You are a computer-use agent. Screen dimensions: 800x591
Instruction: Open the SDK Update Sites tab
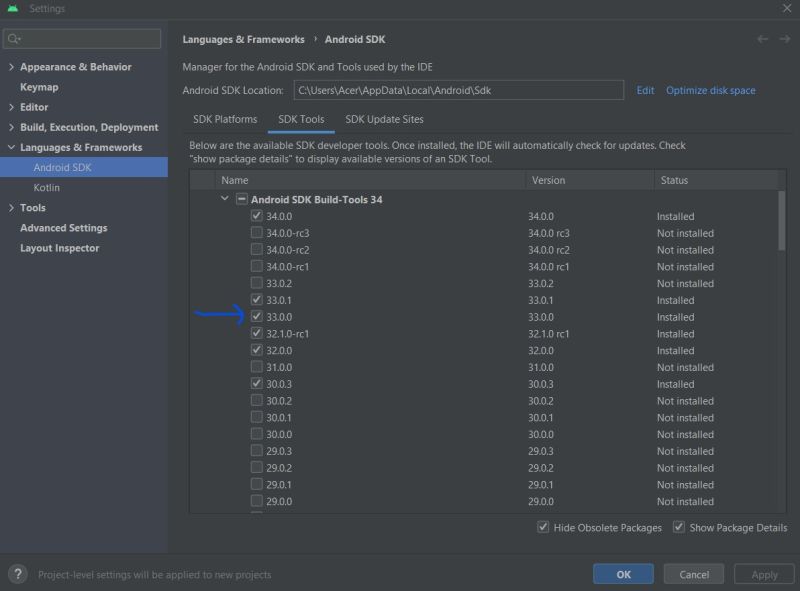pyautogui.click(x=384, y=118)
